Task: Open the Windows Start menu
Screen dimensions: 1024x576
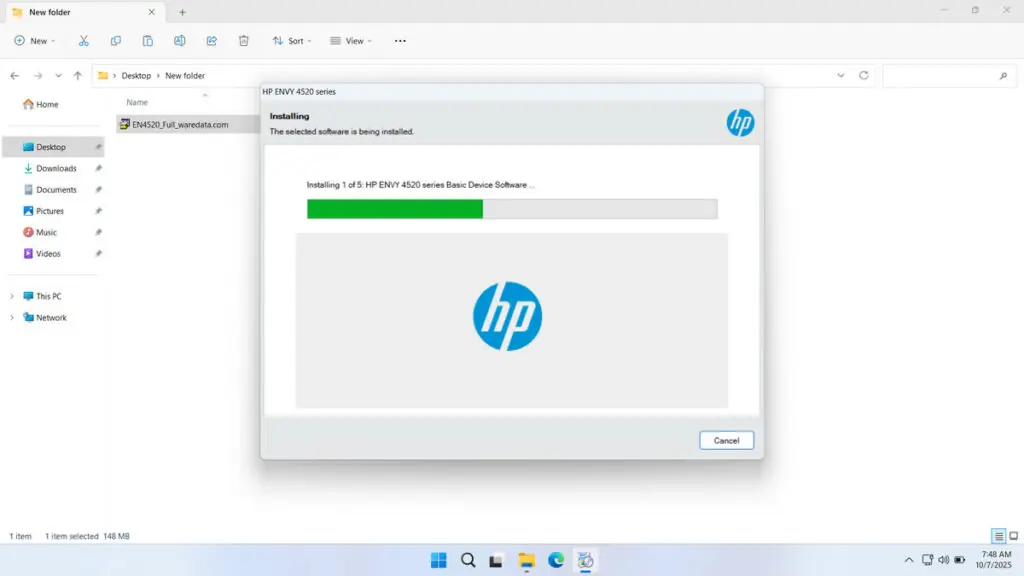Action: coord(438,560)
